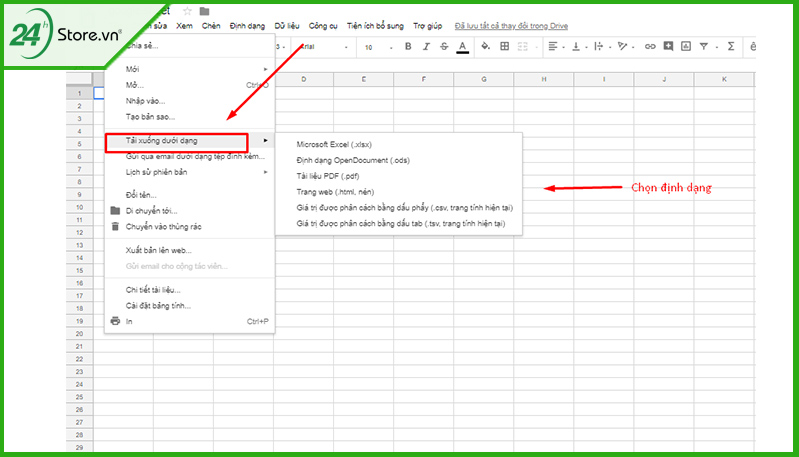This screenshot has height=457, width=799.
Task: Select column header H
Action: click(544, 79)
